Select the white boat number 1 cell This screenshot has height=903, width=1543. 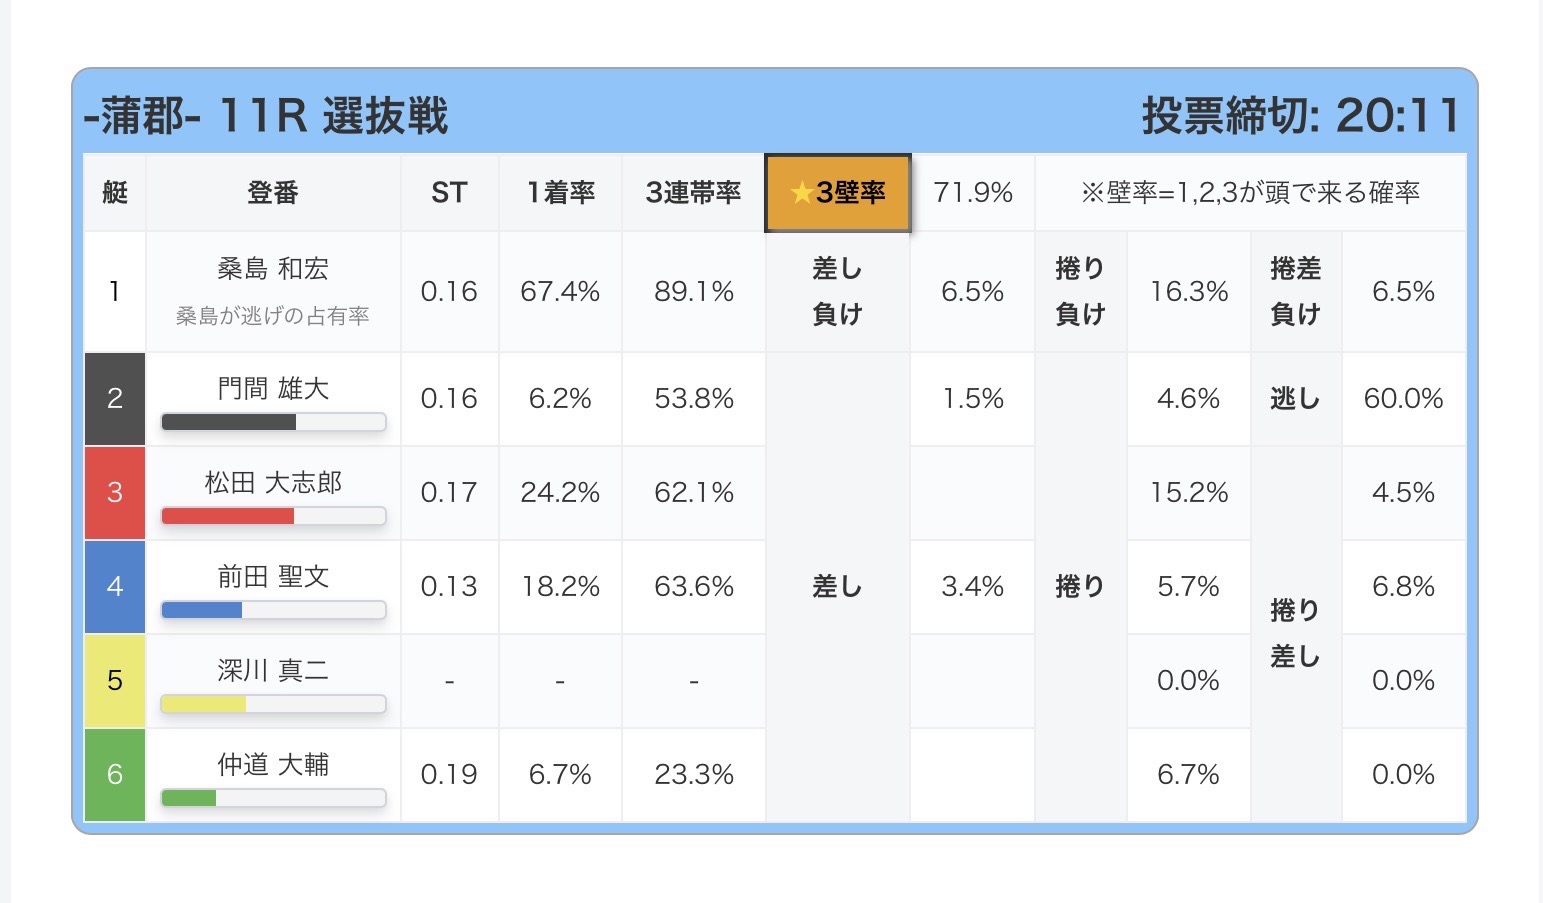click(x=115, y=292)
